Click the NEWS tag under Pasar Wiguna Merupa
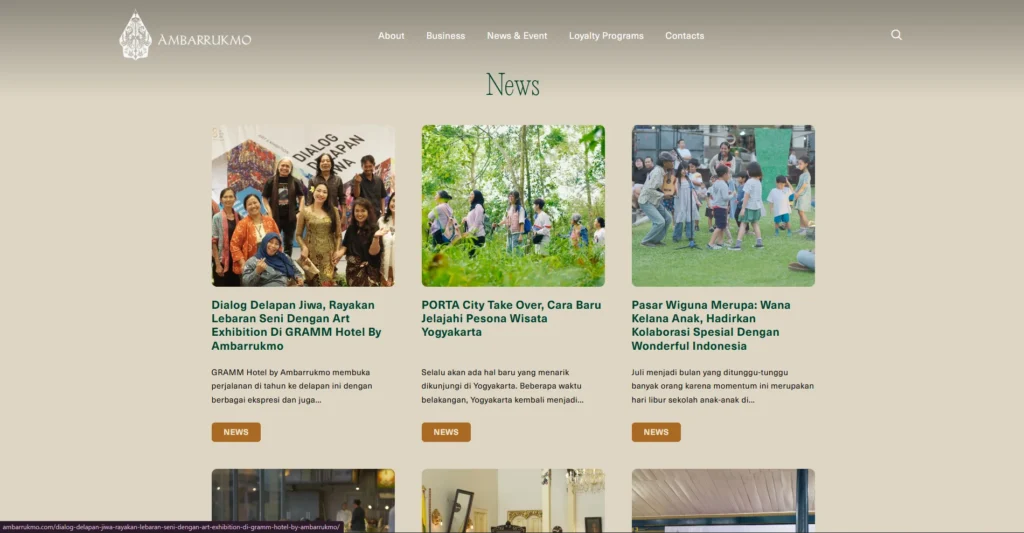1024x533 pixels. (x=656, y=432)
